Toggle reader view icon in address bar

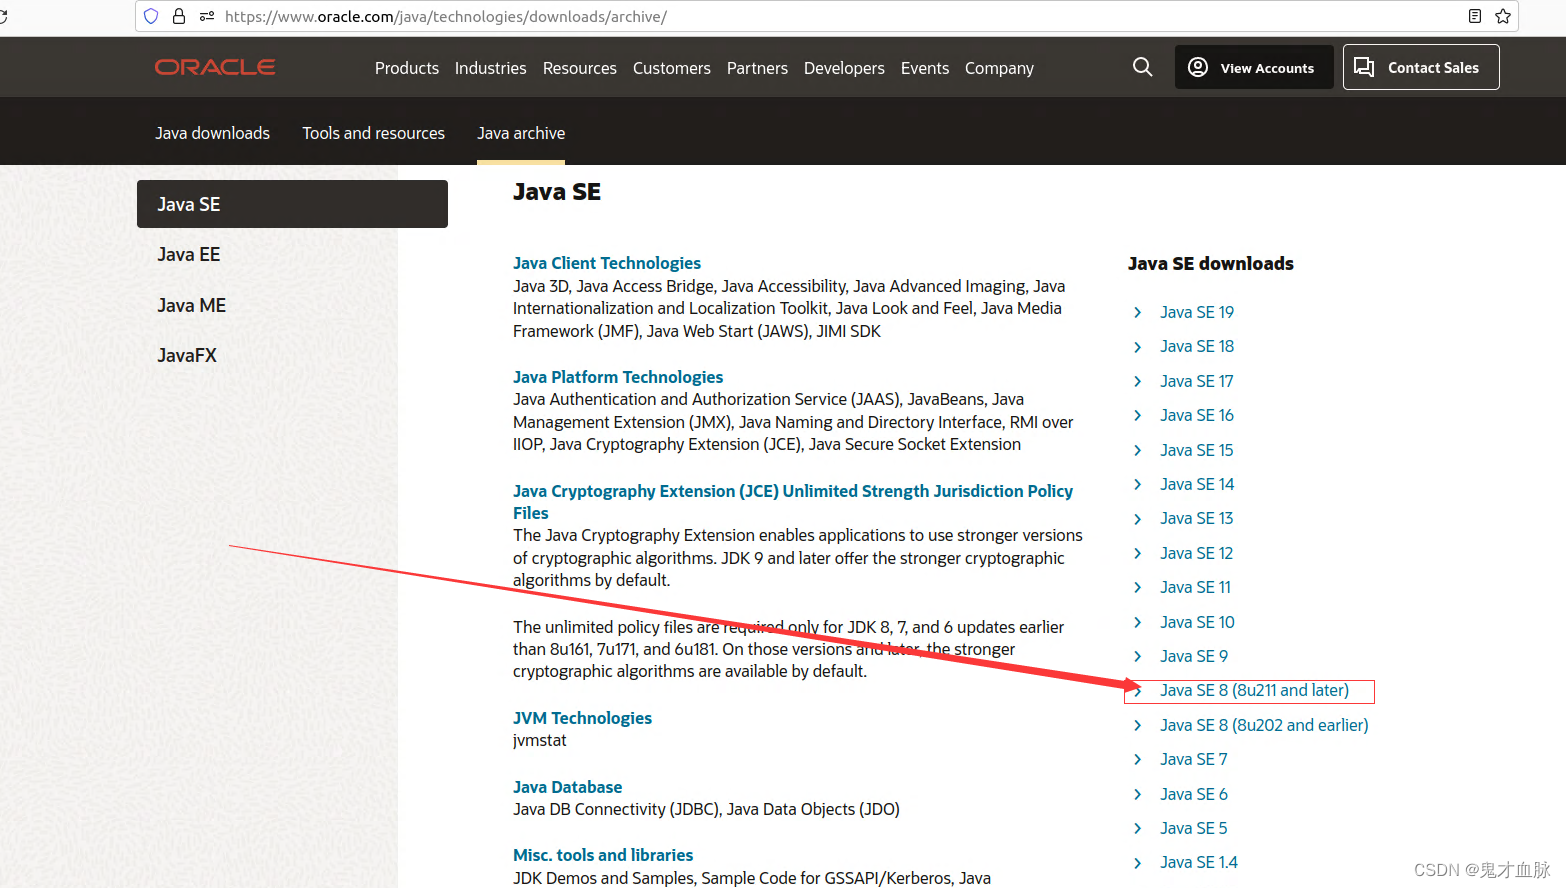1475,16
